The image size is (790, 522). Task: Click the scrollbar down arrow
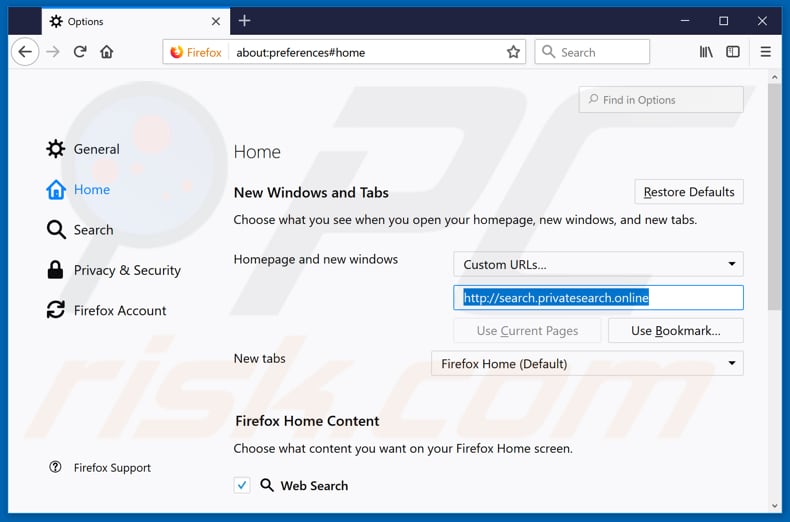pyautogui.click(x=774, y=506)
